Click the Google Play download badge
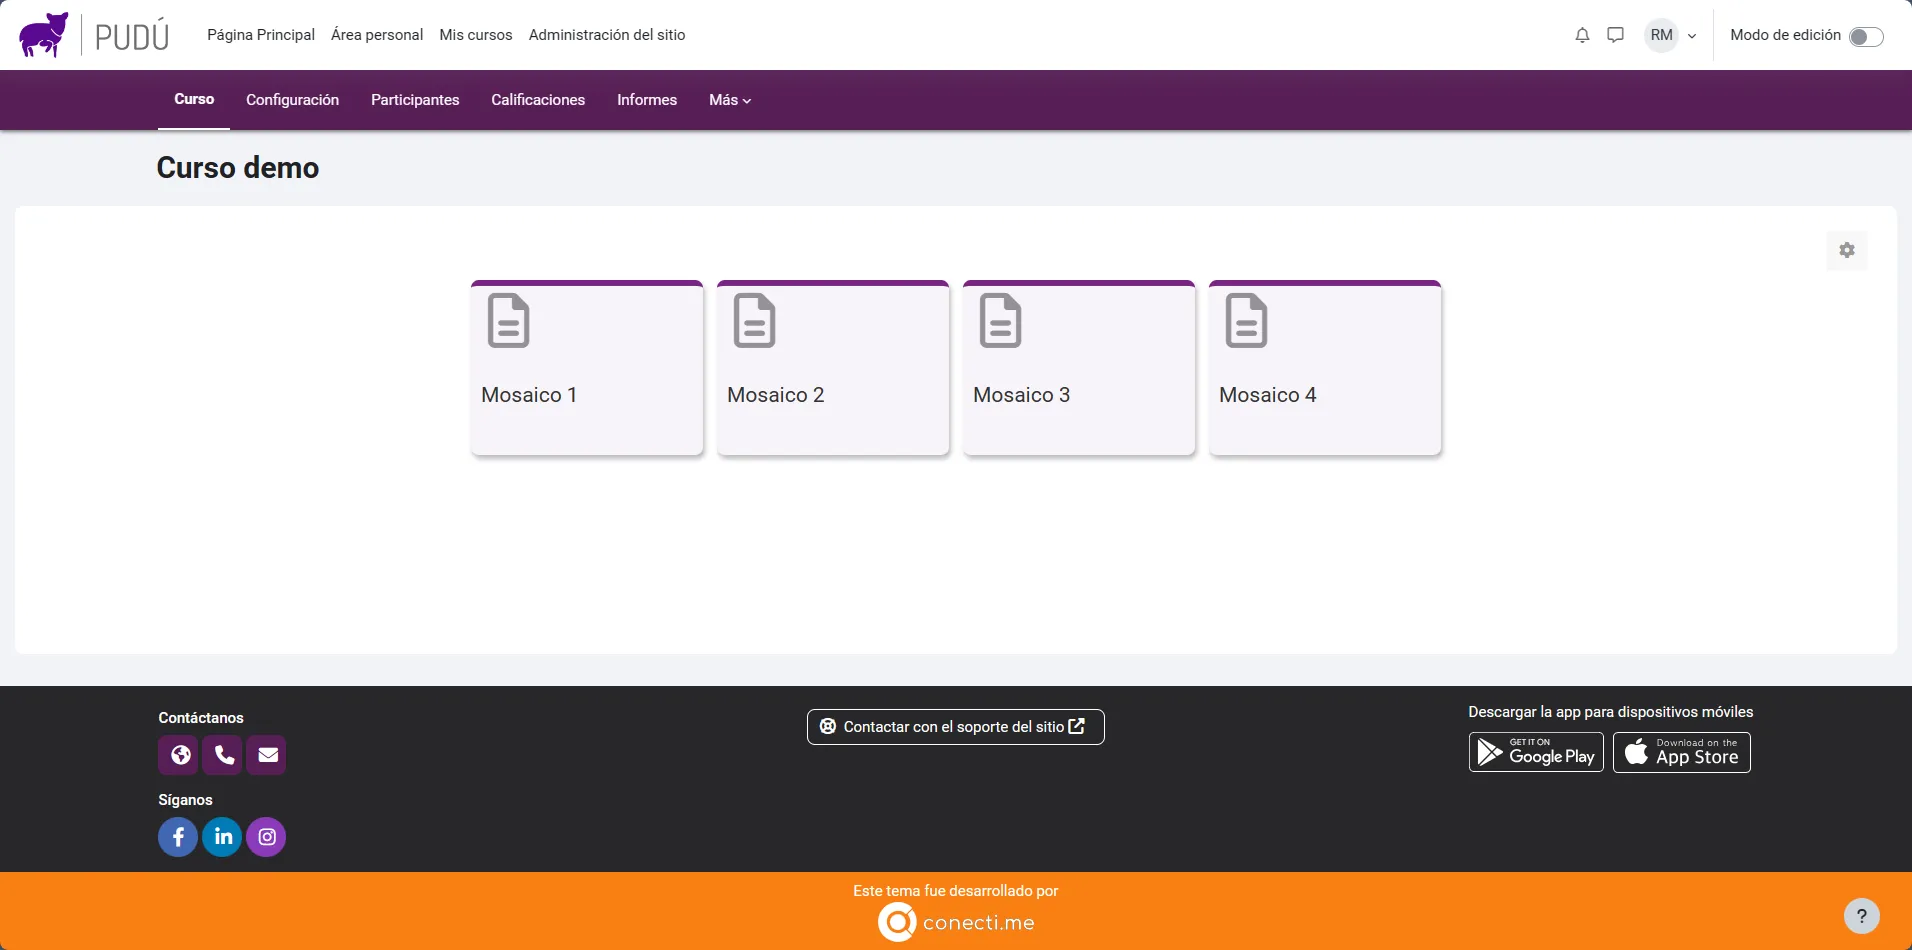The height and width of the screenshot is (950, 1912). [x=1536, y=753]
